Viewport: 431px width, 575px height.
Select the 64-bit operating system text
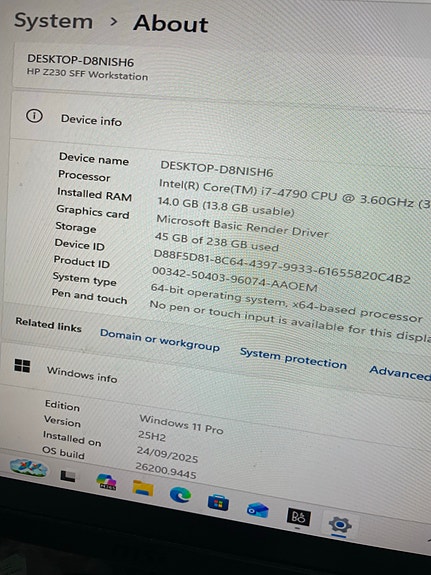pos(286,303)
